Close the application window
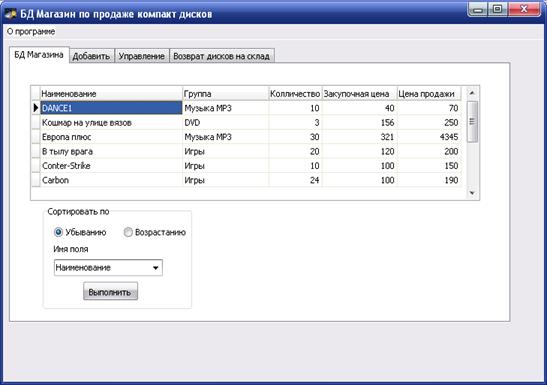 tap(524, 9)
